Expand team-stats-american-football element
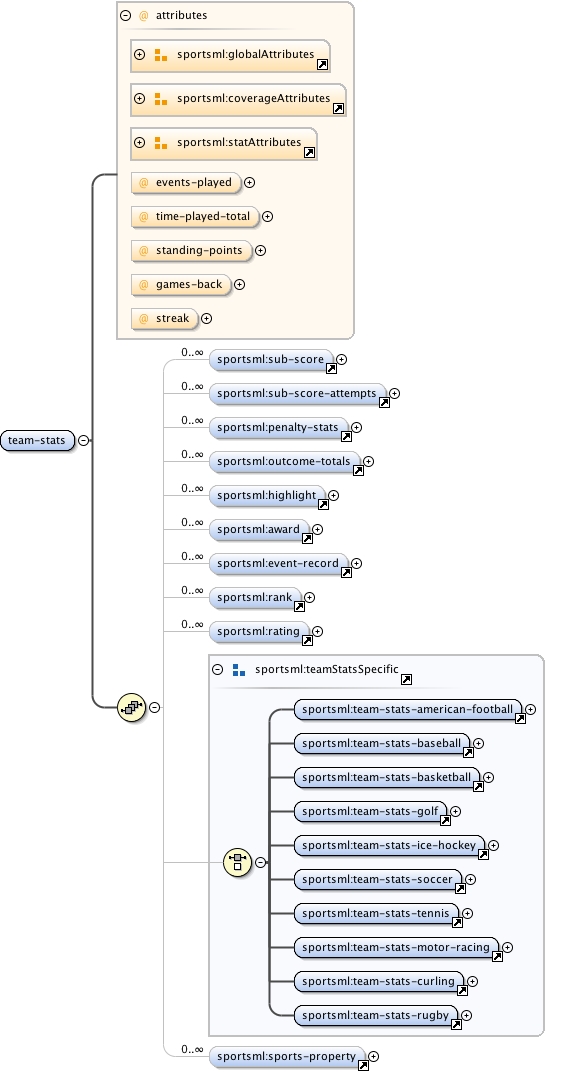The width and height of the screenshot is (562, 1072). point(530,710)
